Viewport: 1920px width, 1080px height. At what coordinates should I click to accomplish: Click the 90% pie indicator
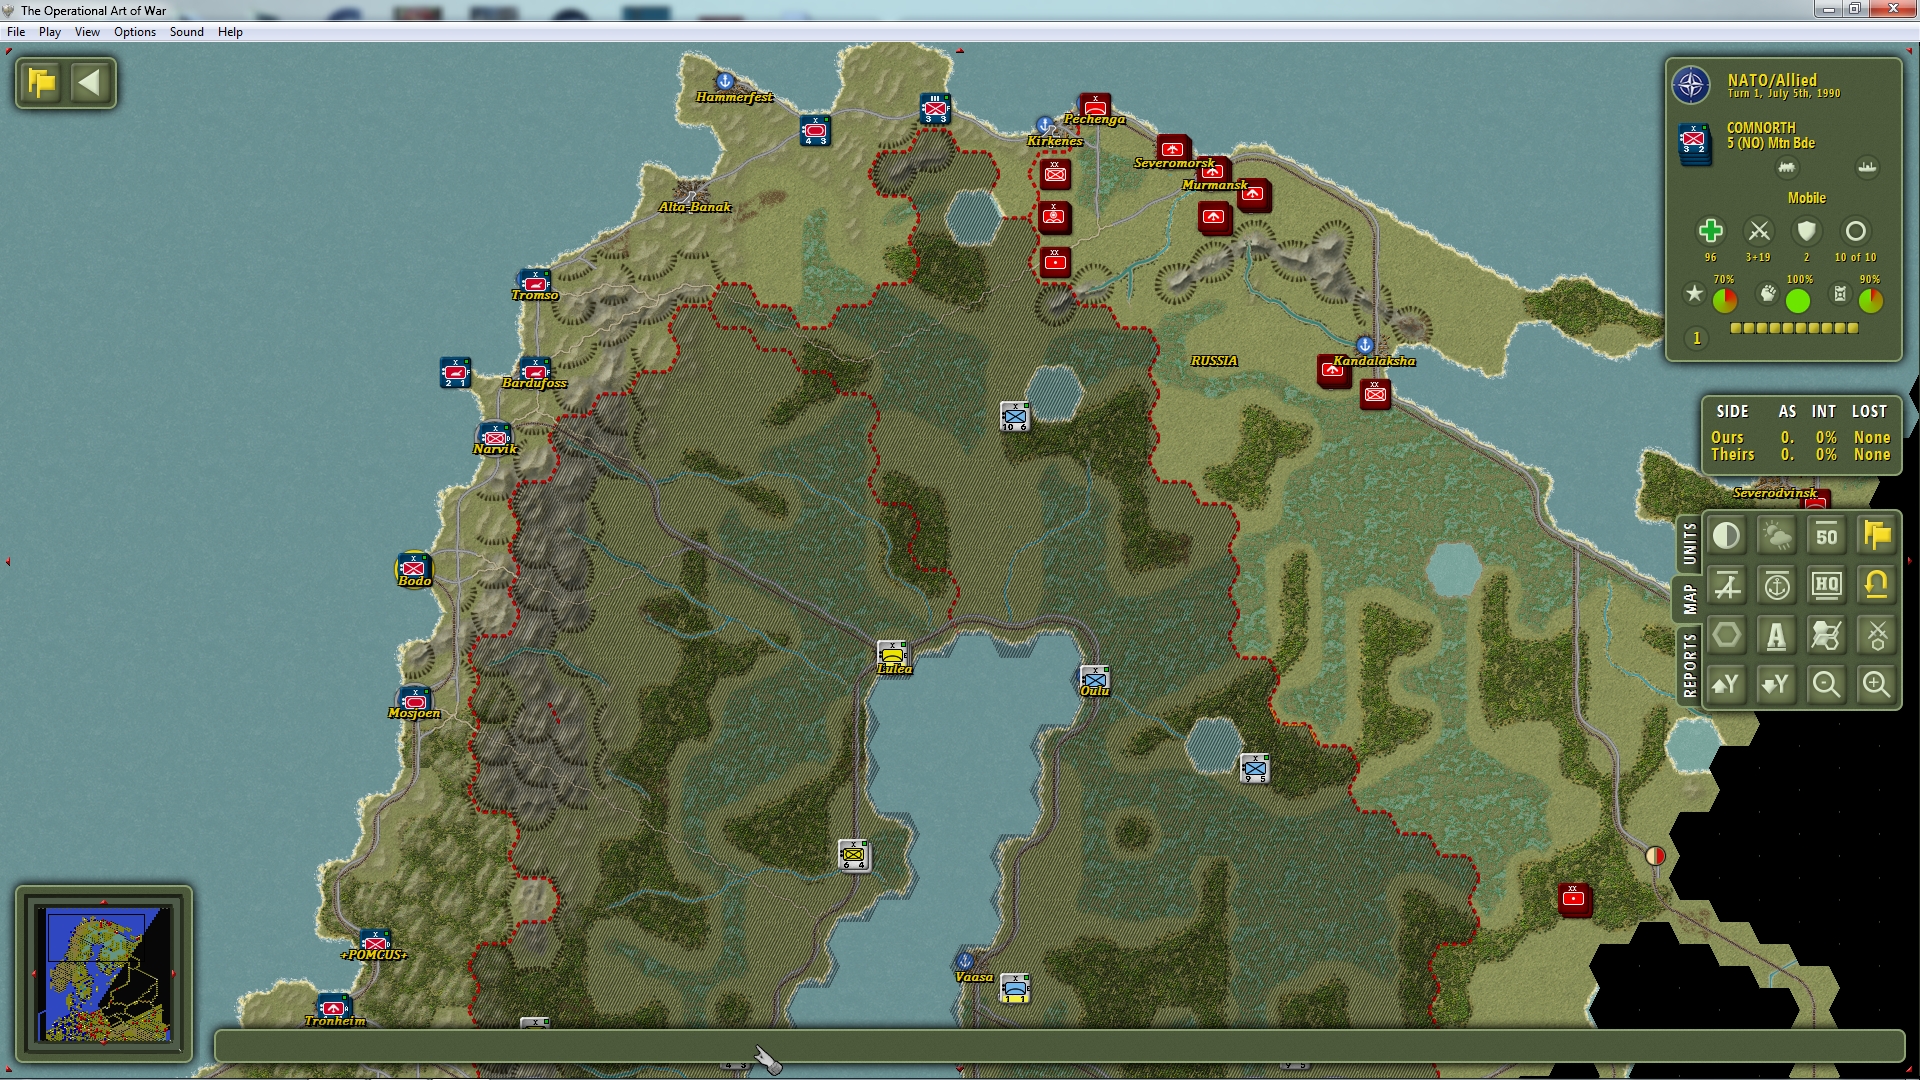(x=1871, y=300)
